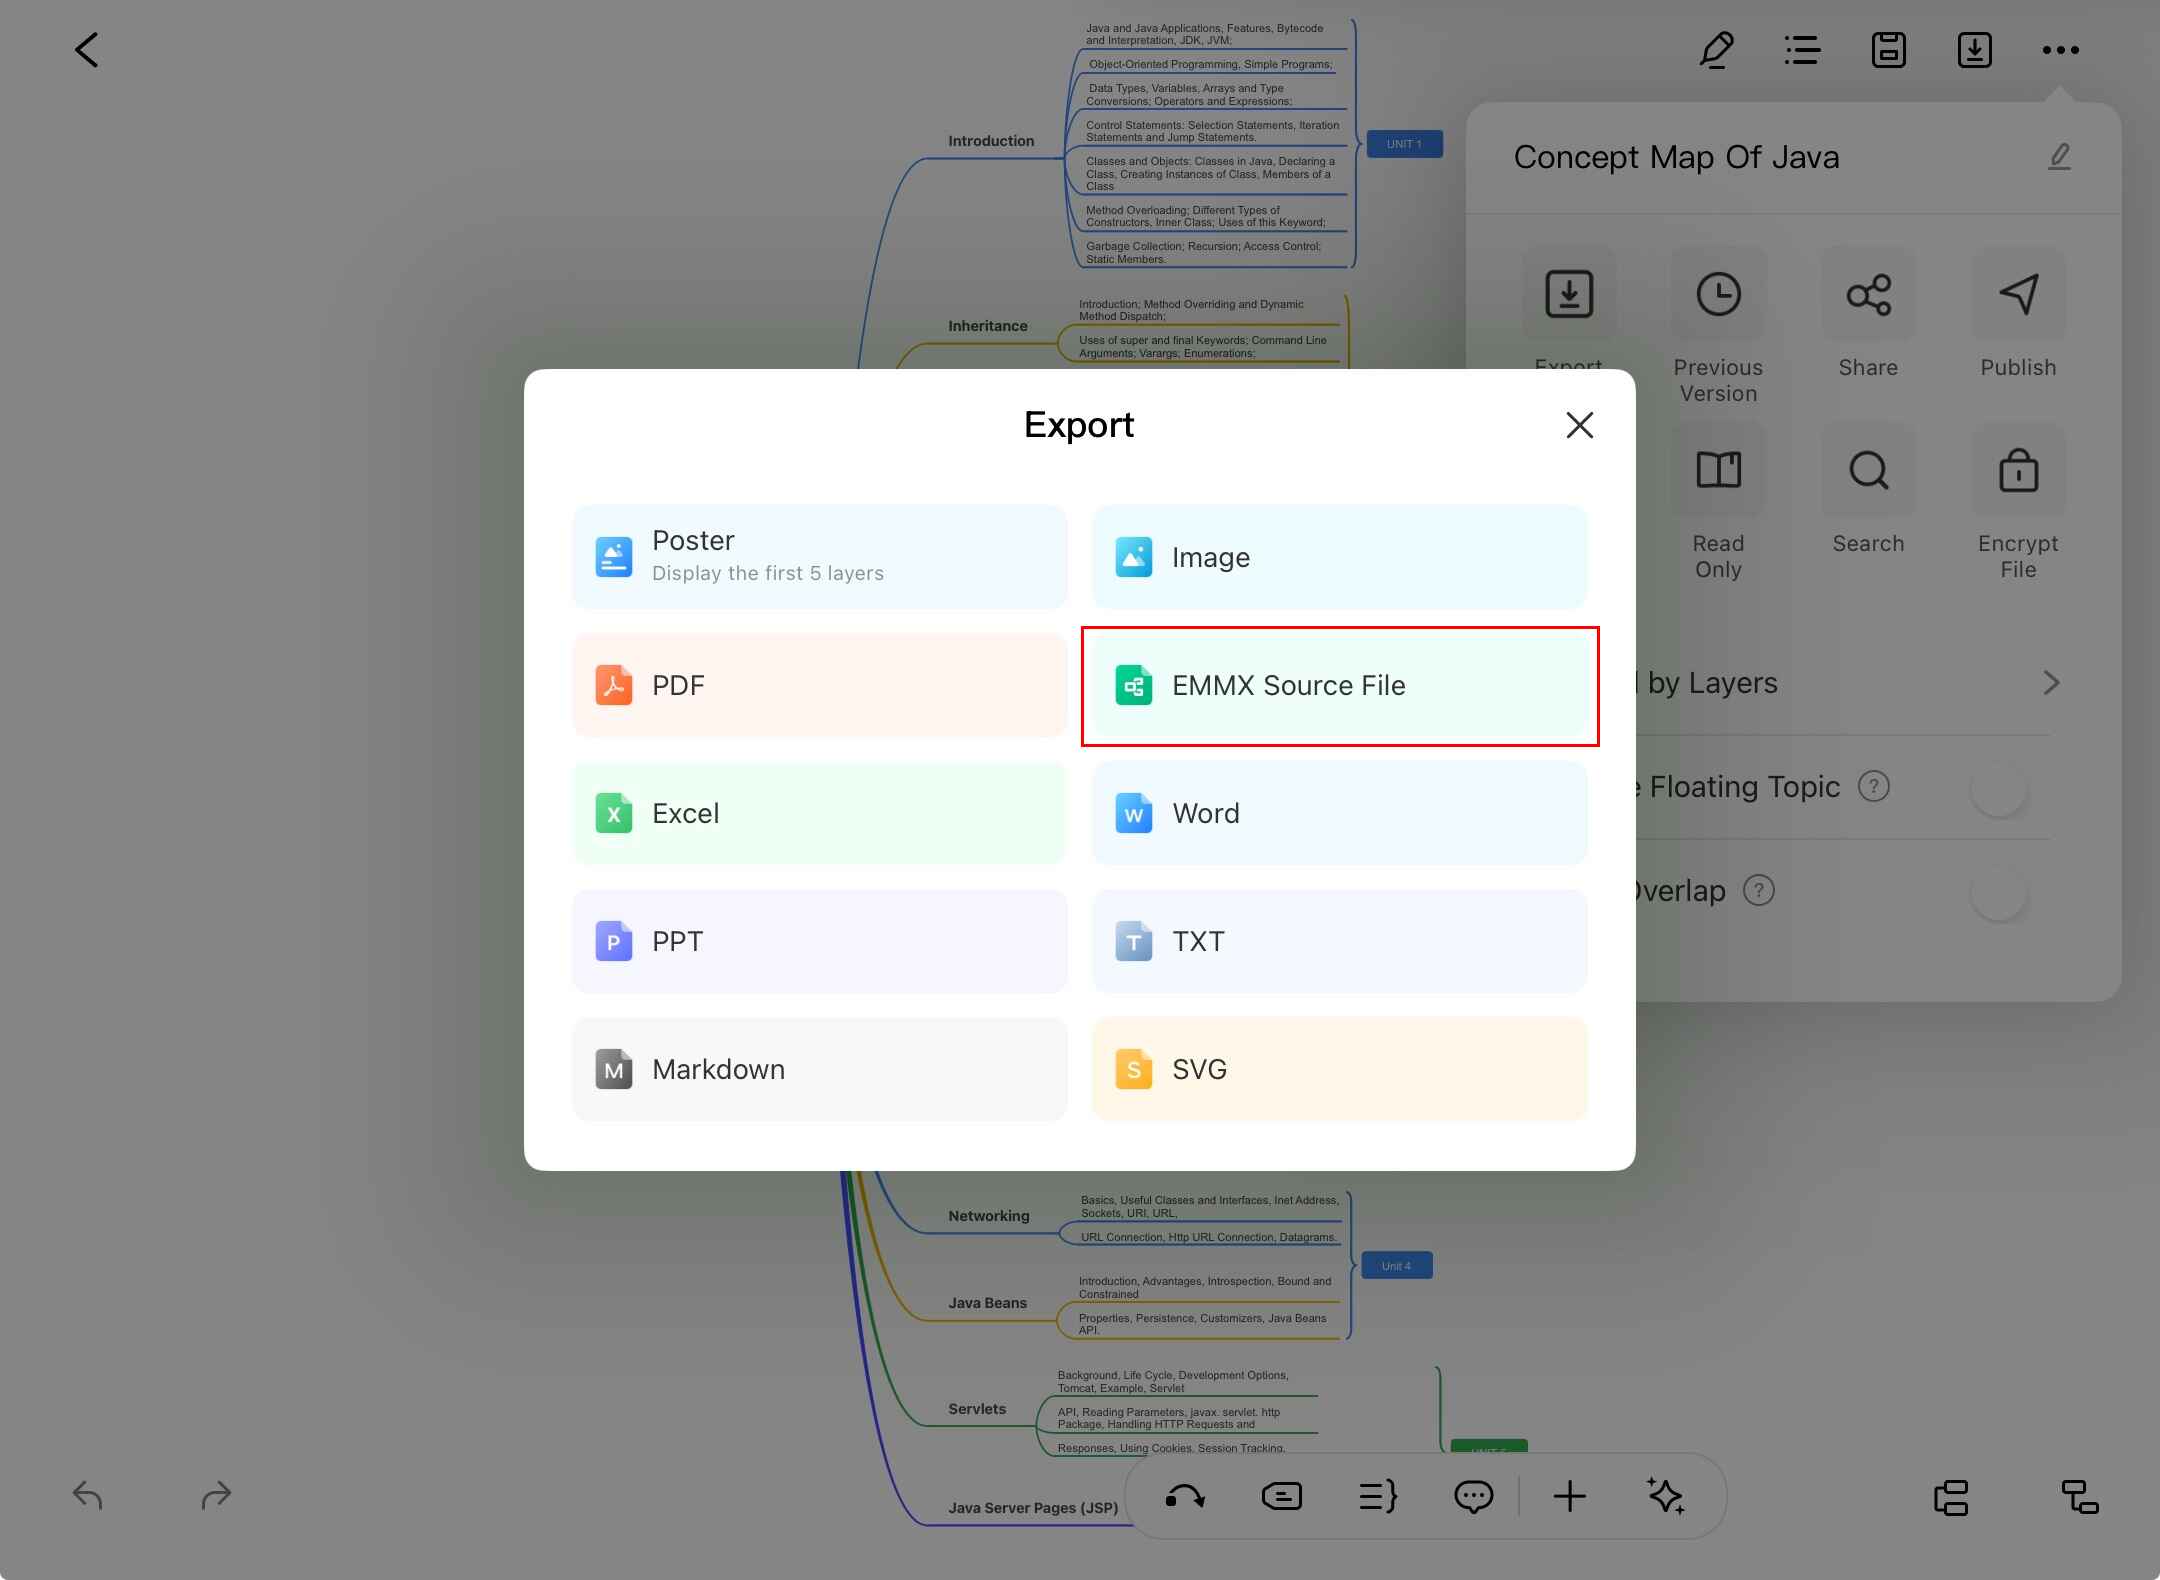The image size is (2160, 1580).
Task: Add a comment with speech bubble icon
Action: coord(1473,1496)
